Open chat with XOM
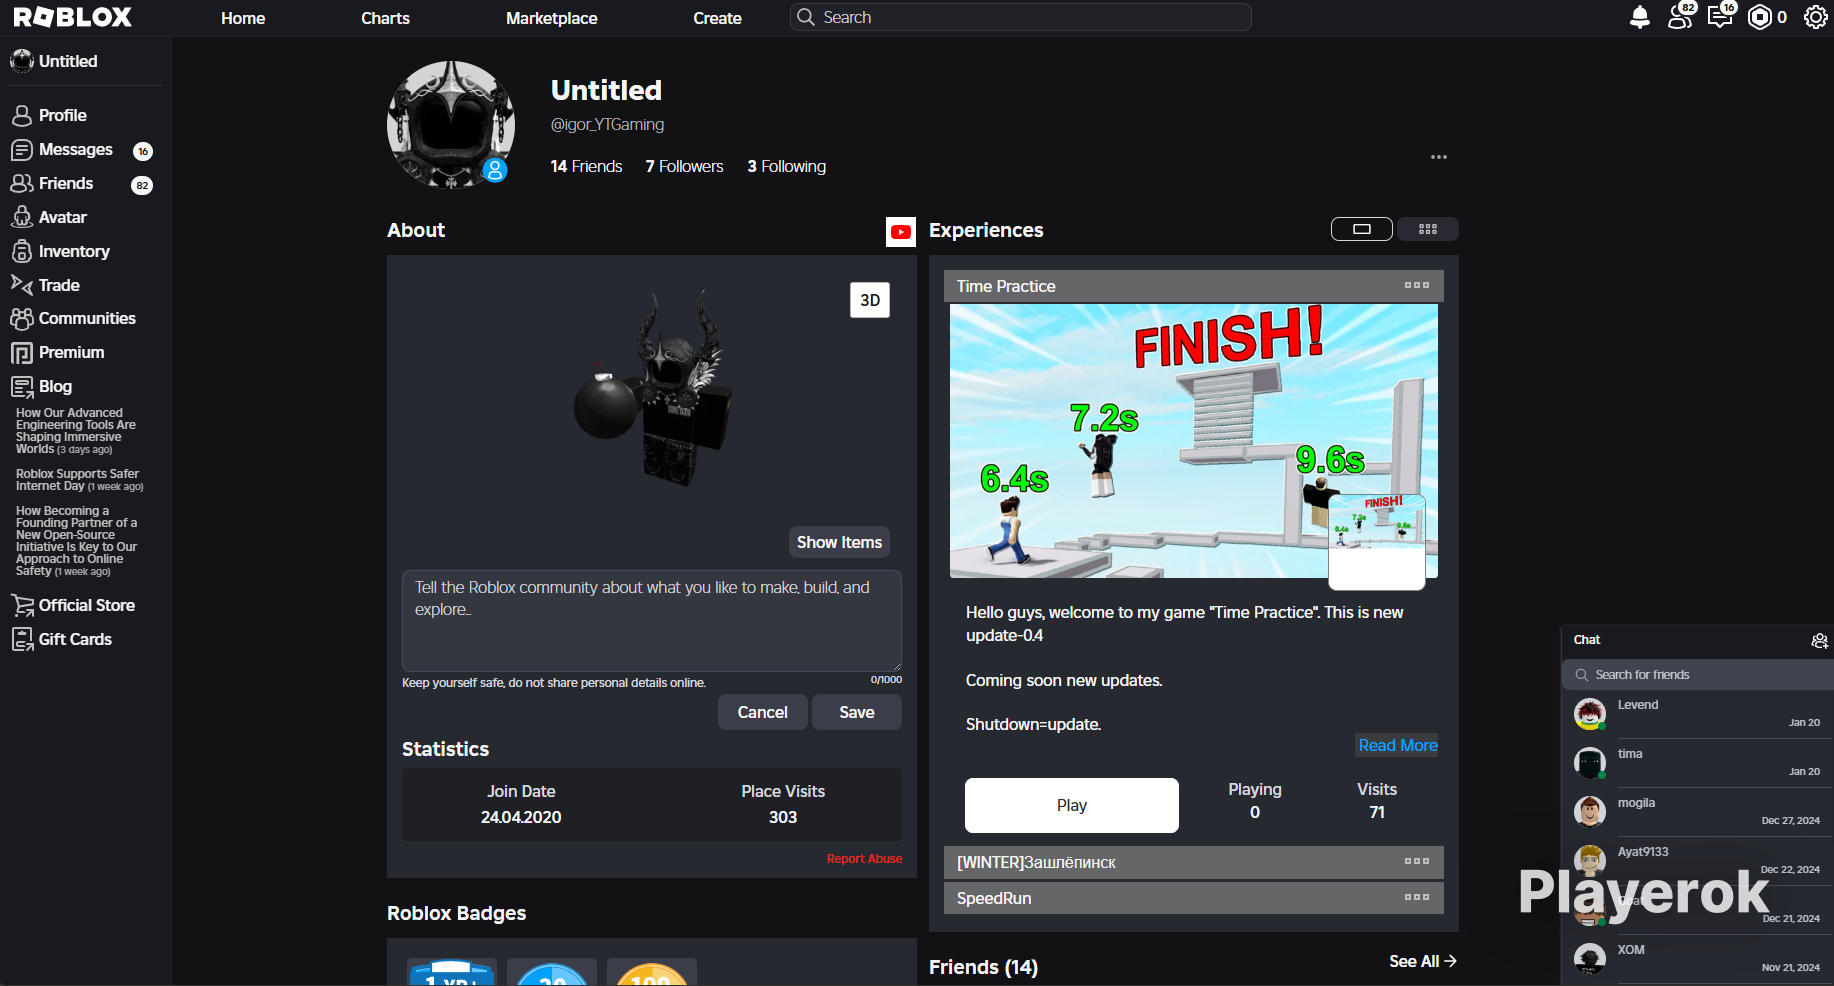Viewport: 1834px width, 986px height. pos(1698,959)
